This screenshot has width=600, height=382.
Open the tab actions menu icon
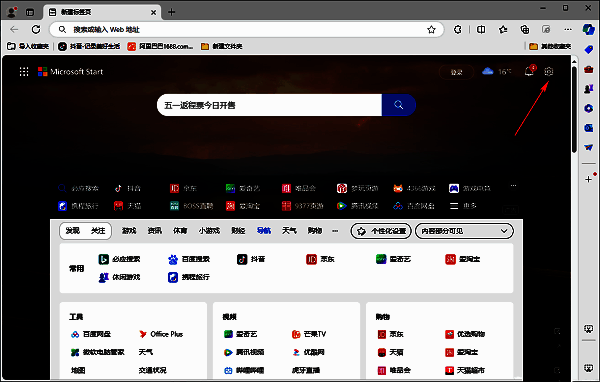(x=30, y=12)
